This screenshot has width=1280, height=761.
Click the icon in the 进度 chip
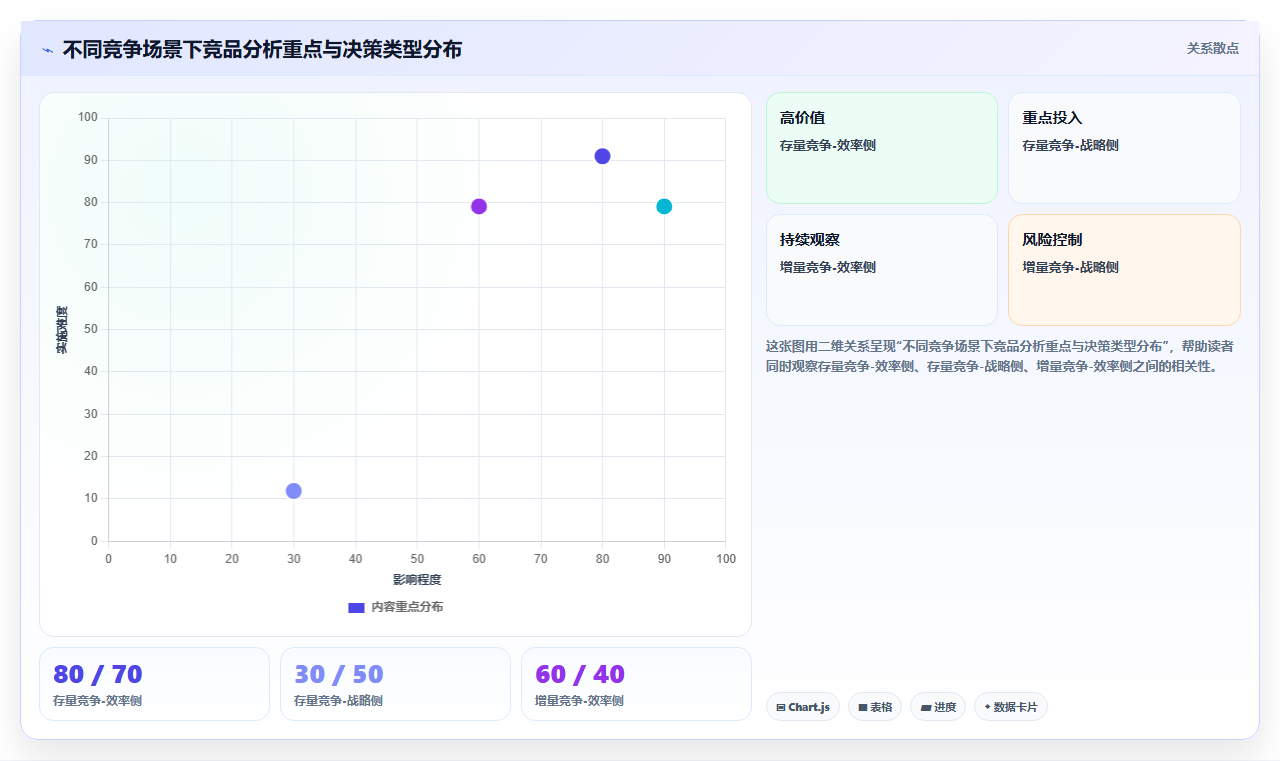pos(926,708)
